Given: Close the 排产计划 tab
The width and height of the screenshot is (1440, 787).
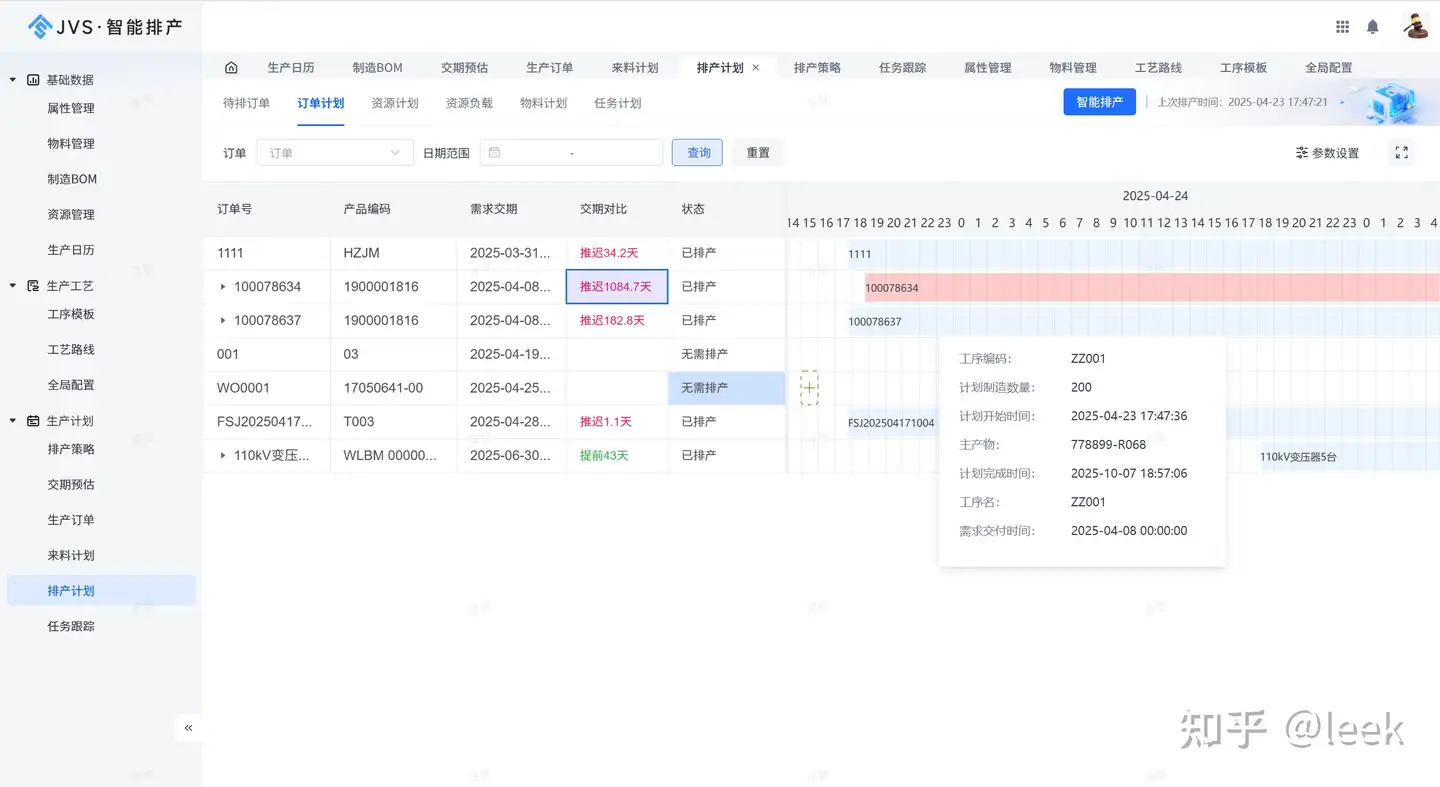Looking at the screenshot, I should tap(756, 68).
